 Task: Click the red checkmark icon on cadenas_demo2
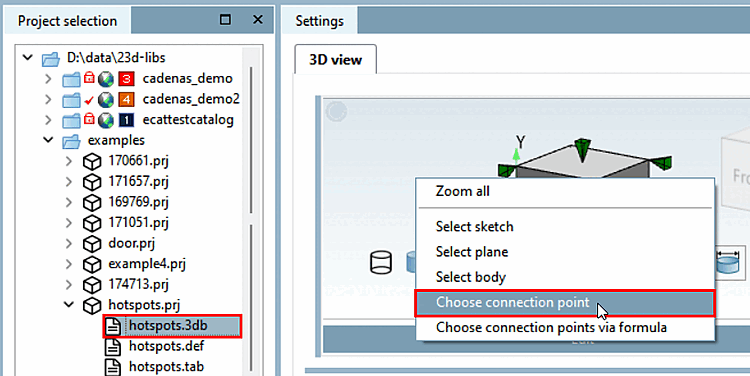click(x=88, y=100)
